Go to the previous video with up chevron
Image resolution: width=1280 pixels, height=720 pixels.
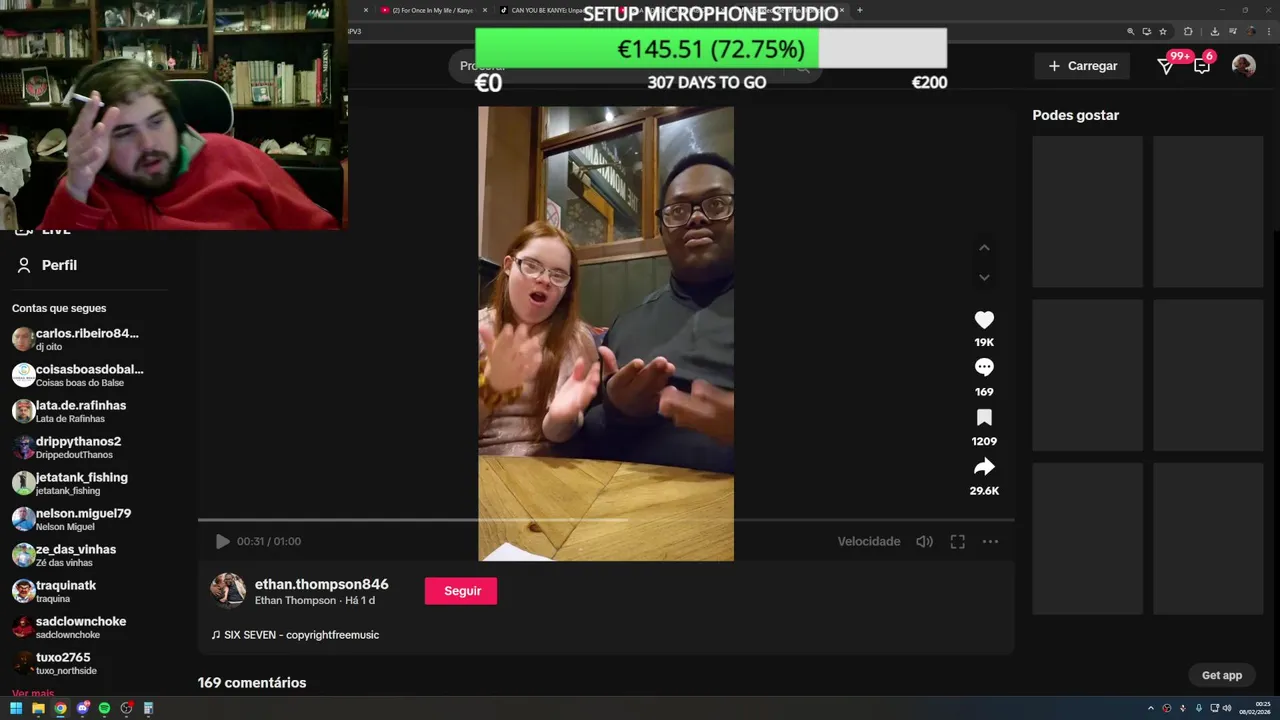click(x=984, y=248)
